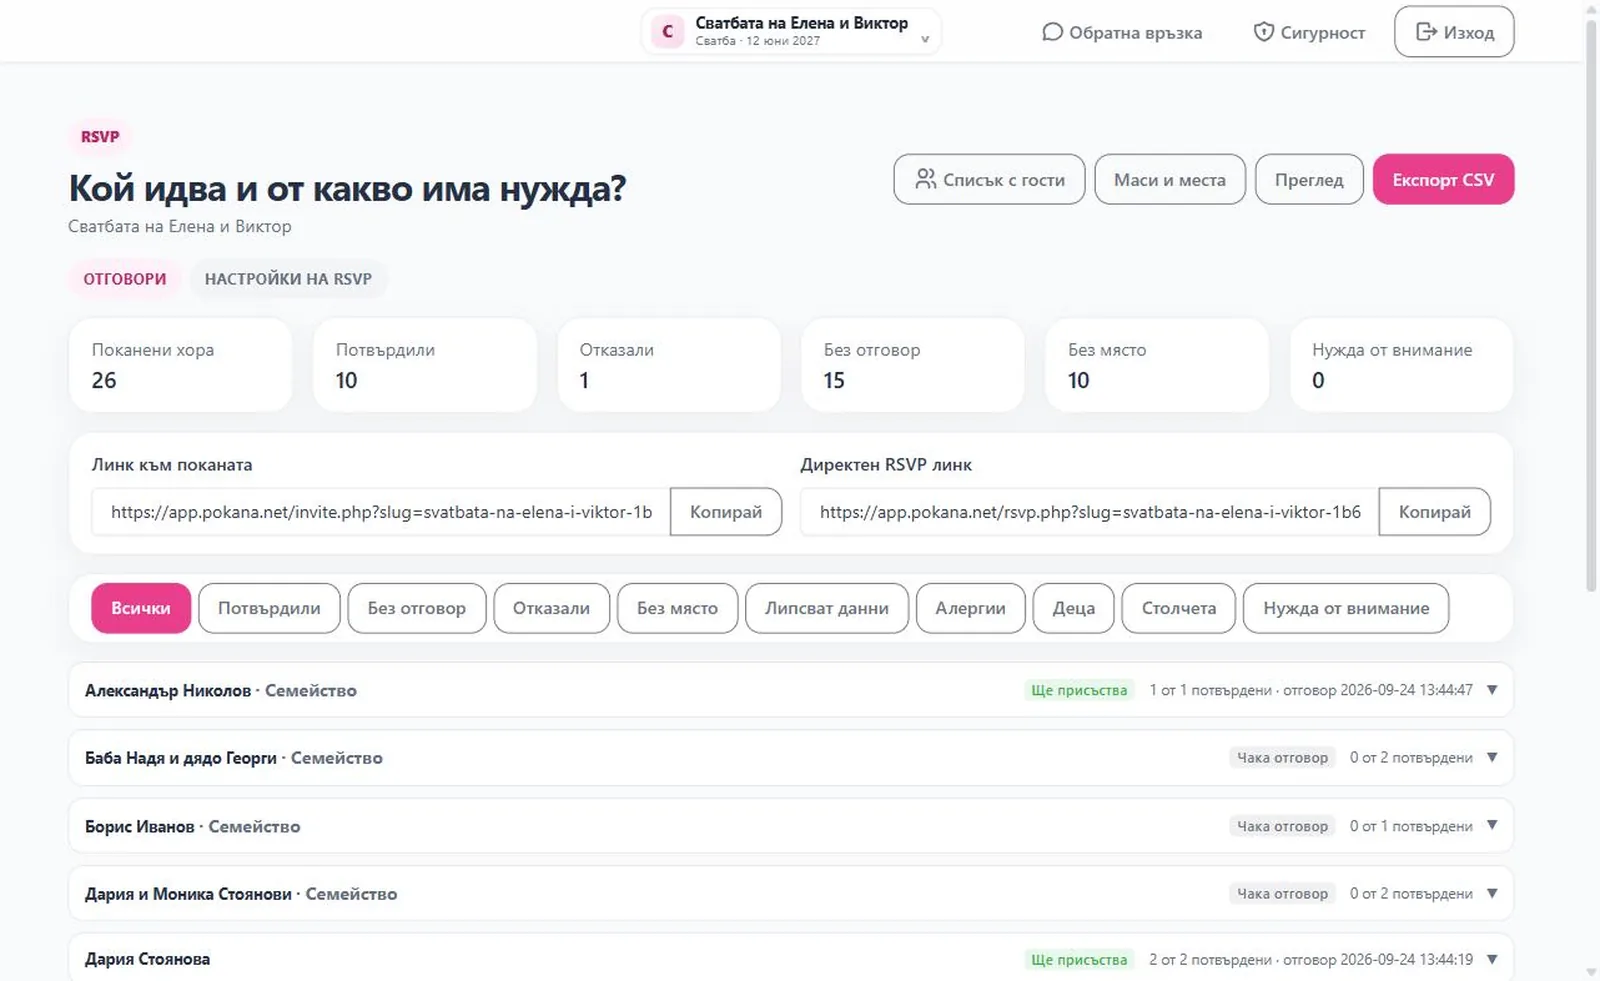Filter by Деца
The image size is (1600, 981).
(1074, 608)
